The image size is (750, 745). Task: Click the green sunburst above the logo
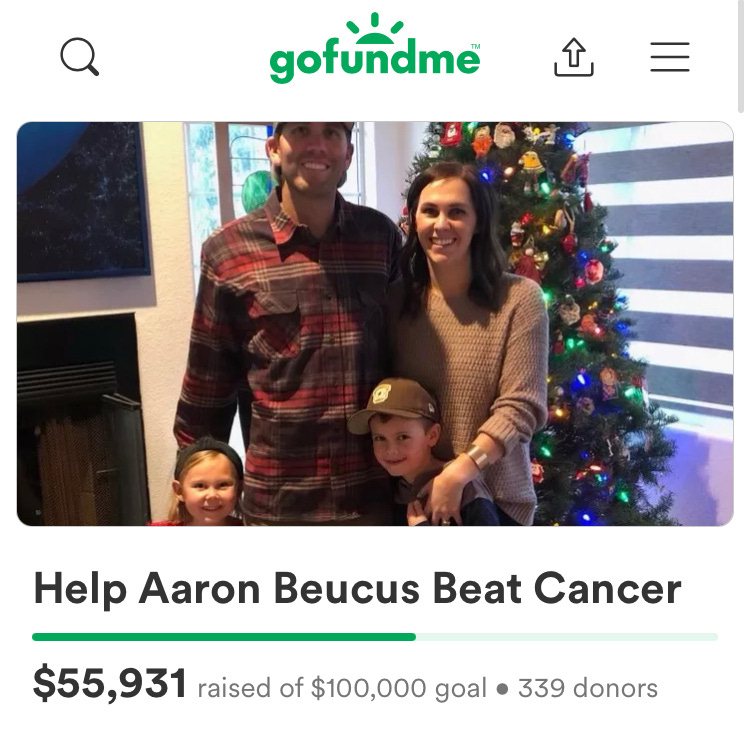pos(375,28)
